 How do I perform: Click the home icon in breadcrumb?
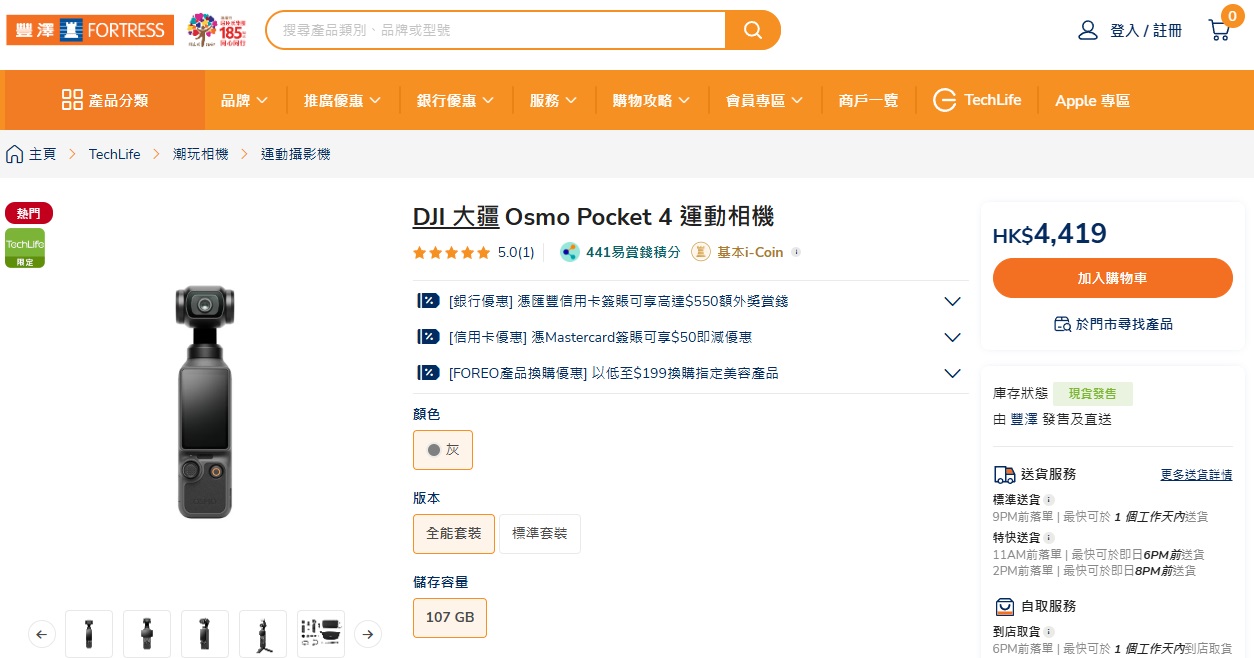tap(15, 154)
